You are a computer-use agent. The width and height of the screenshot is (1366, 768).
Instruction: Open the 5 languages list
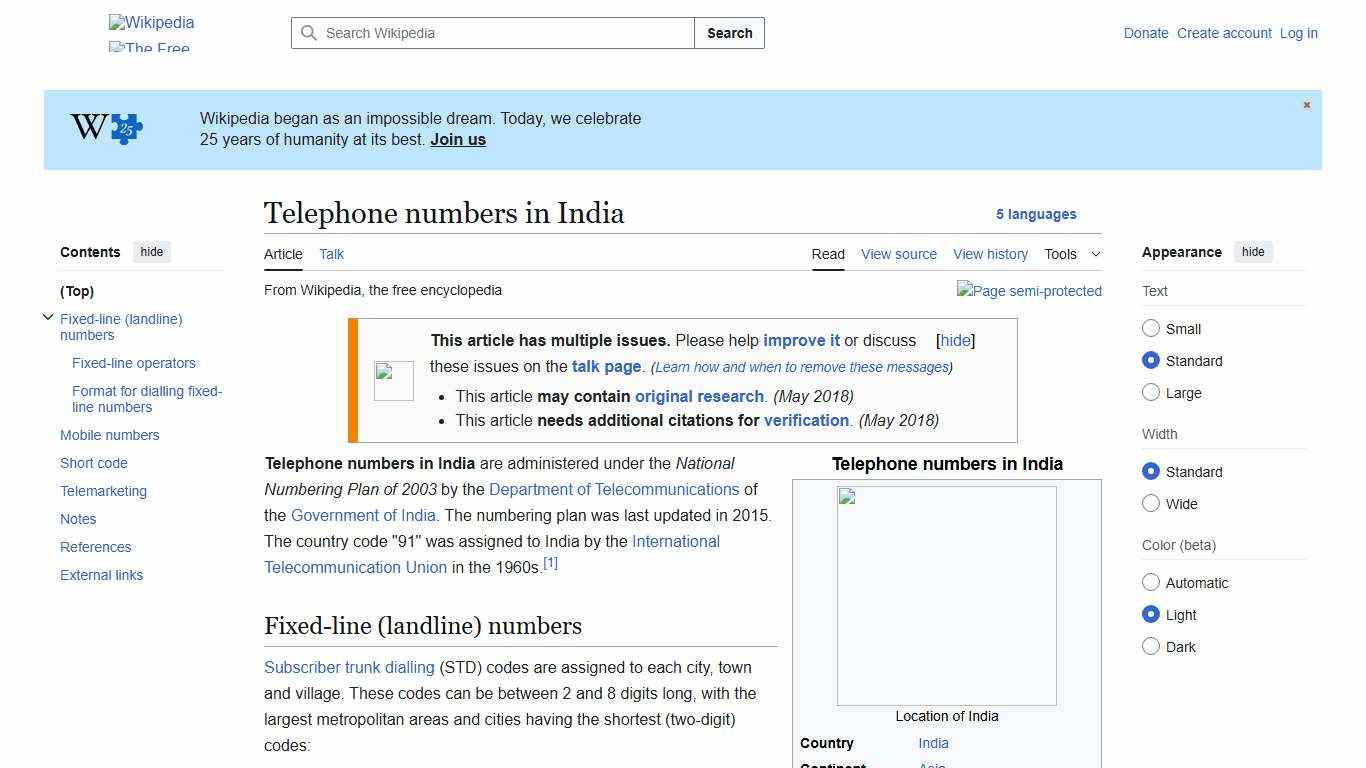[1036, 214]
